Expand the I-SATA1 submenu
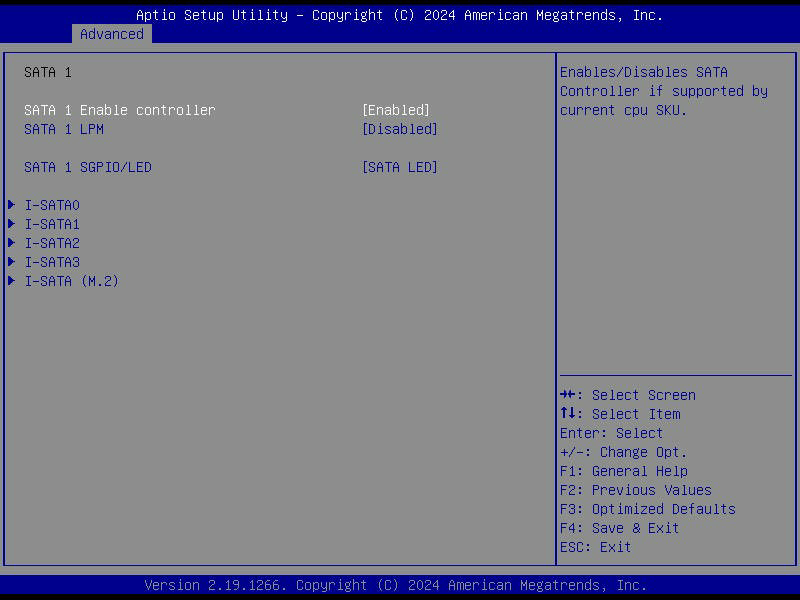The width and height of the screenshot is (800, 600). (52, 224)
